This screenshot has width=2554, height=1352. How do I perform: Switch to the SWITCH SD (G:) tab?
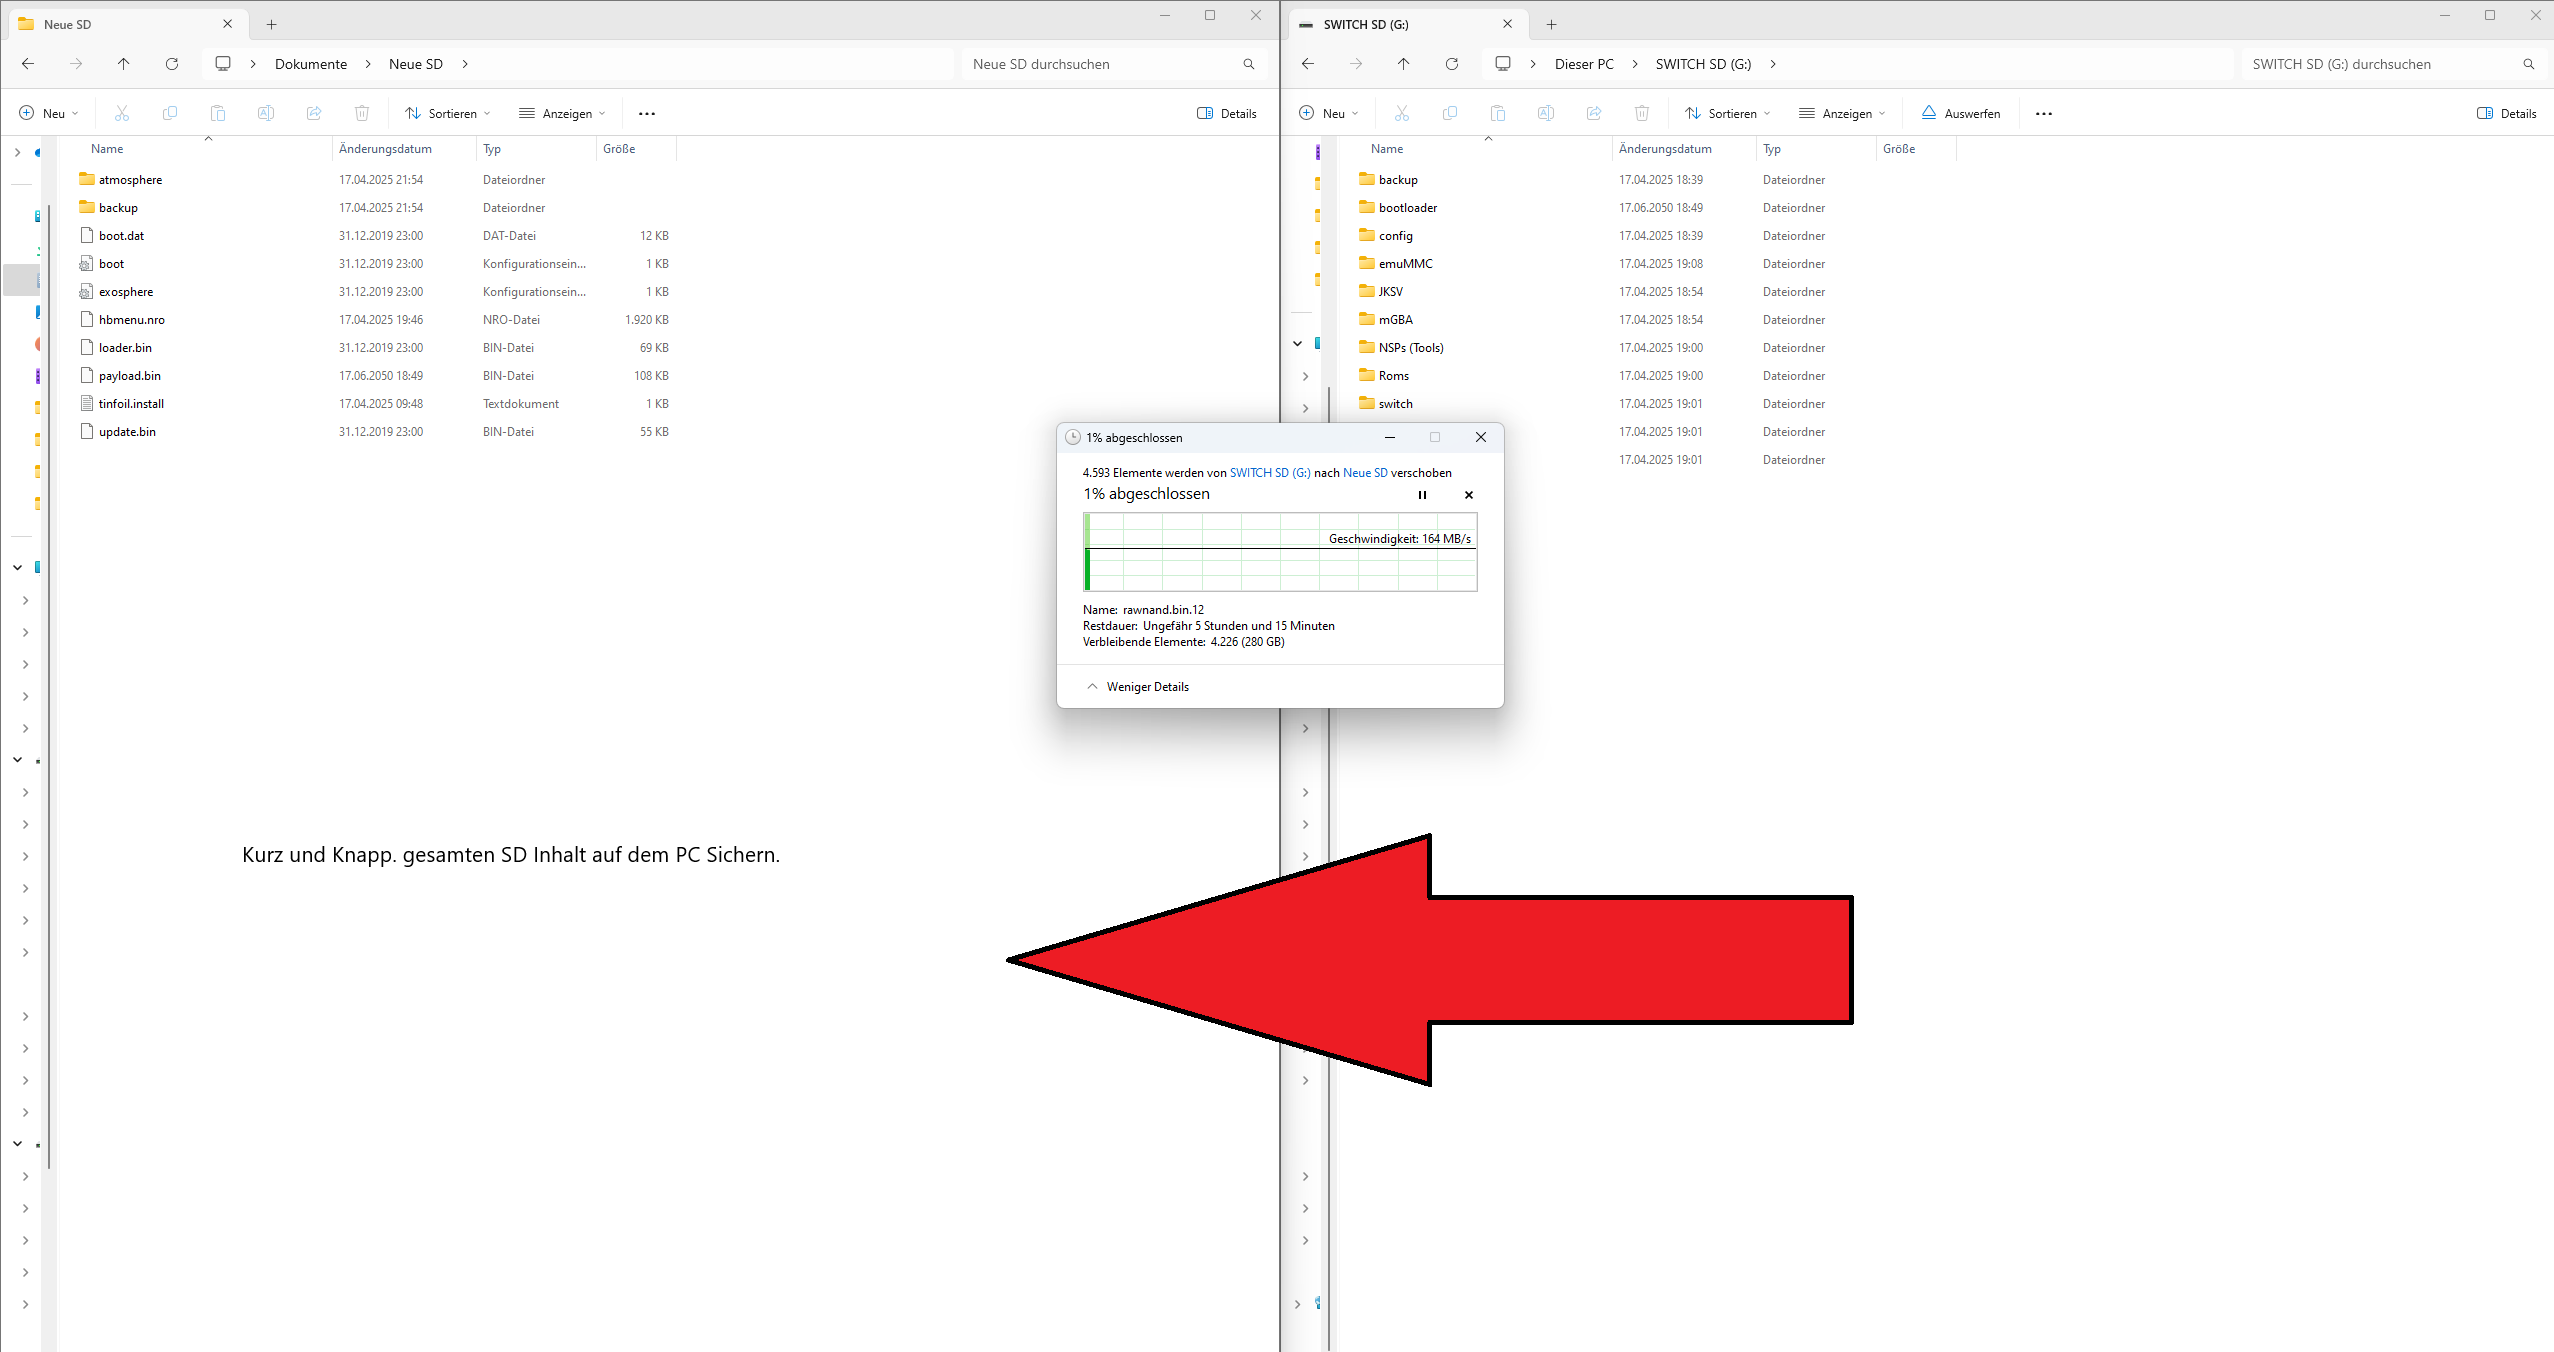(x=1365, y=24)
